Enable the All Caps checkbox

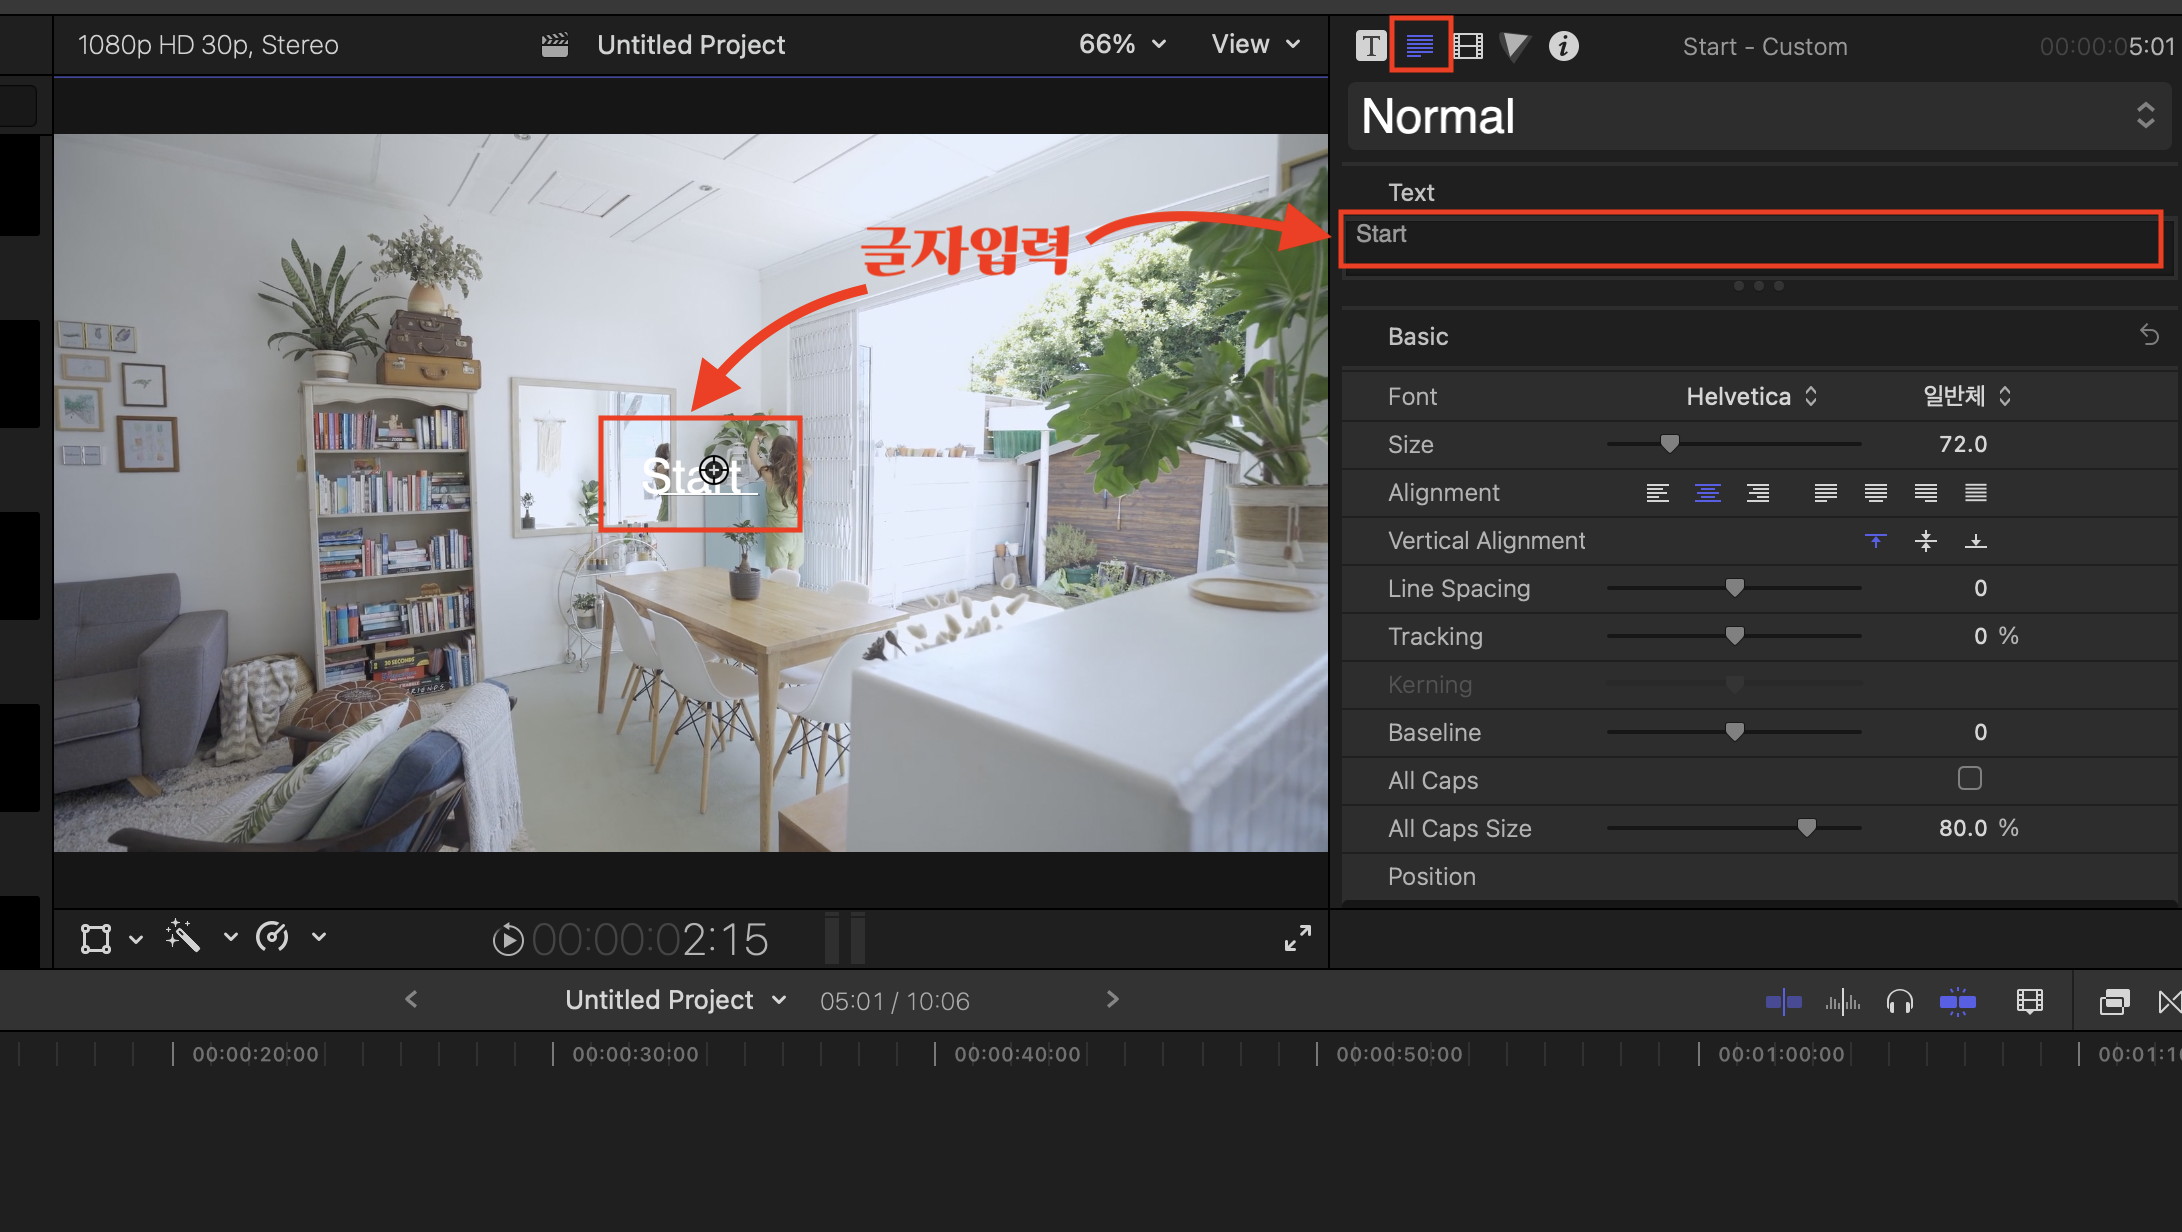[1969, 779]
